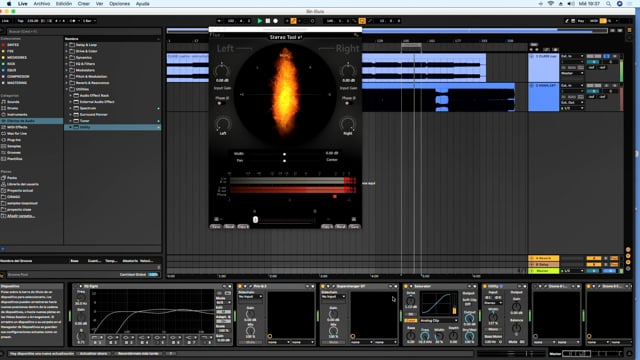Click the Left input gain knob in Stereo Tool
Image resolution: width=640 pixels, height=360 pixels.
point(222,71)
